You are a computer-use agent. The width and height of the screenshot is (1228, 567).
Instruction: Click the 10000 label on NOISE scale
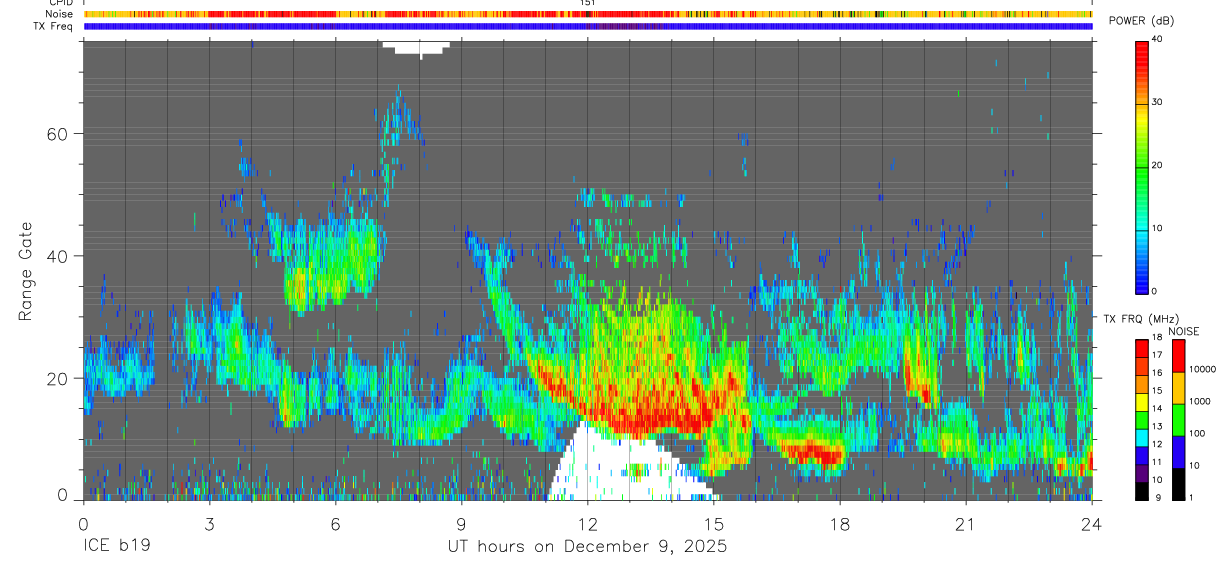pos(1204,369)
